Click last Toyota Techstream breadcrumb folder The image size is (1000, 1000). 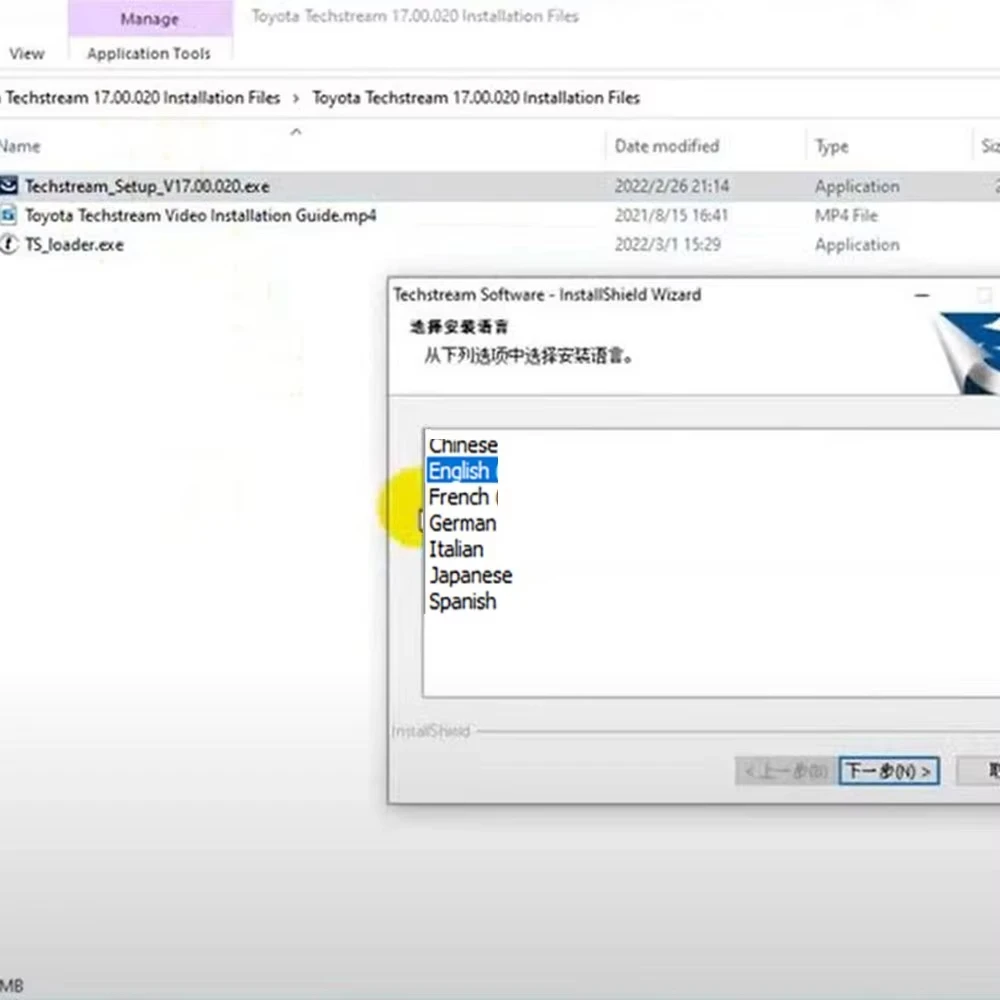click(x=476, y=98)
